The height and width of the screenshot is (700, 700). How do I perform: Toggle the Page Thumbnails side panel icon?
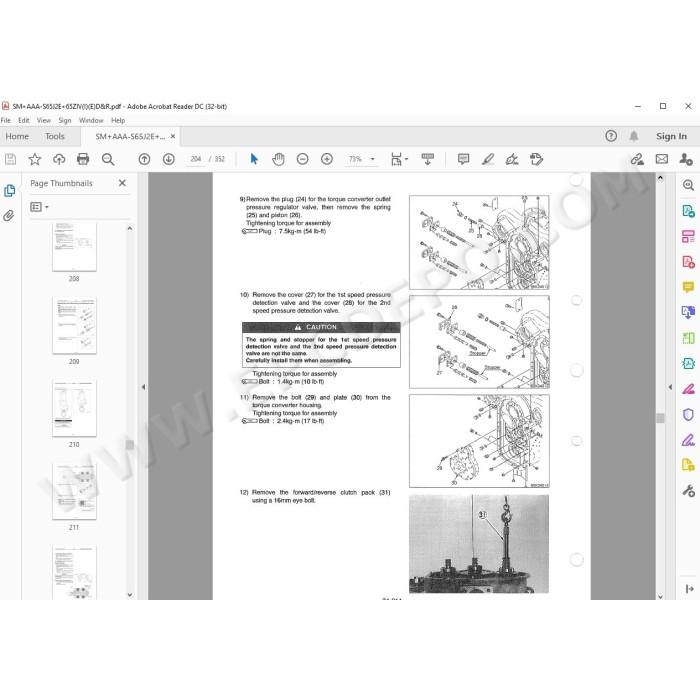[9, 191]
